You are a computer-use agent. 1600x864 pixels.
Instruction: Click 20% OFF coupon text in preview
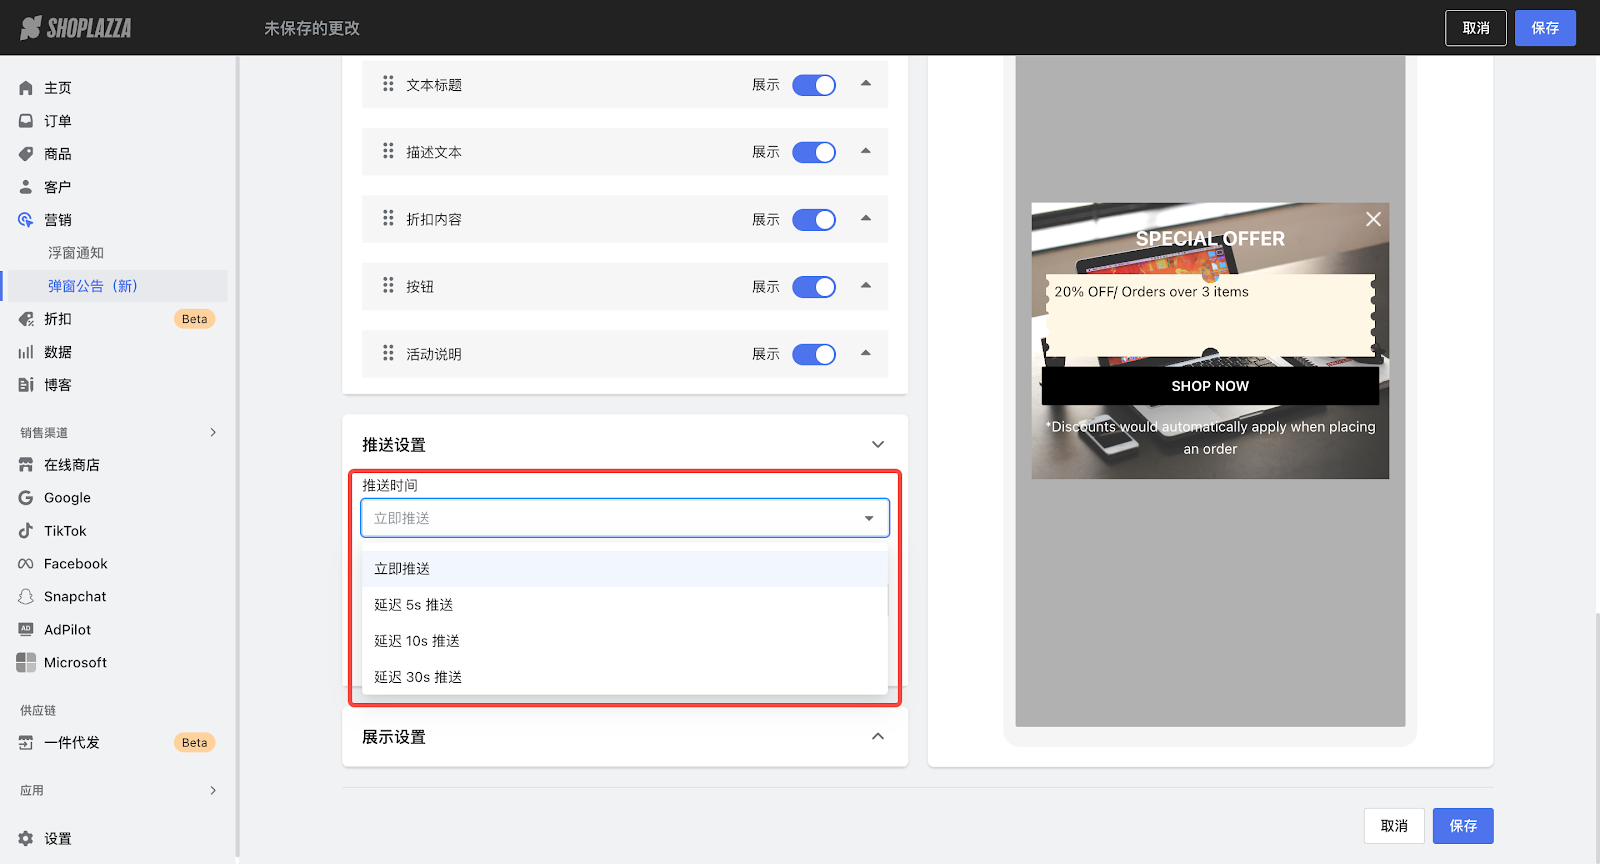[x=1151, y=292]
